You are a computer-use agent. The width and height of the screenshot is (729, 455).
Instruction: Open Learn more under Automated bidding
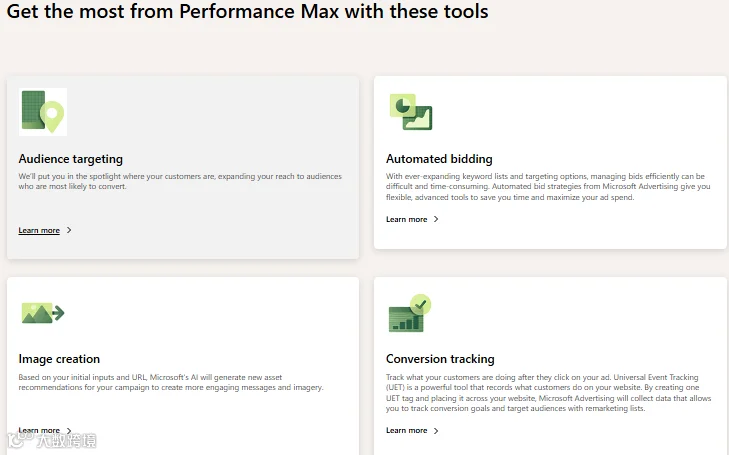(x=406, y=219)
